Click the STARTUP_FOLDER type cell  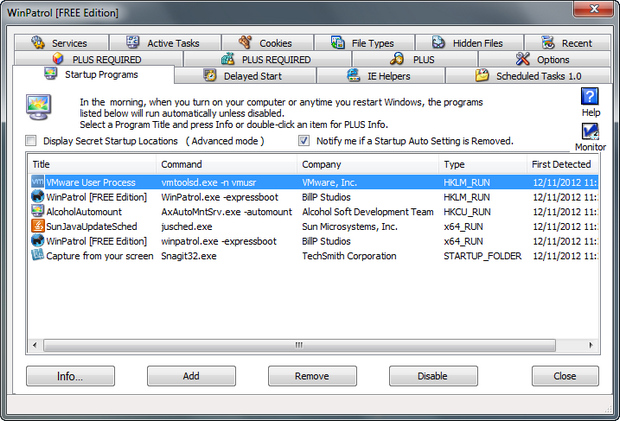tap(482, 256)
